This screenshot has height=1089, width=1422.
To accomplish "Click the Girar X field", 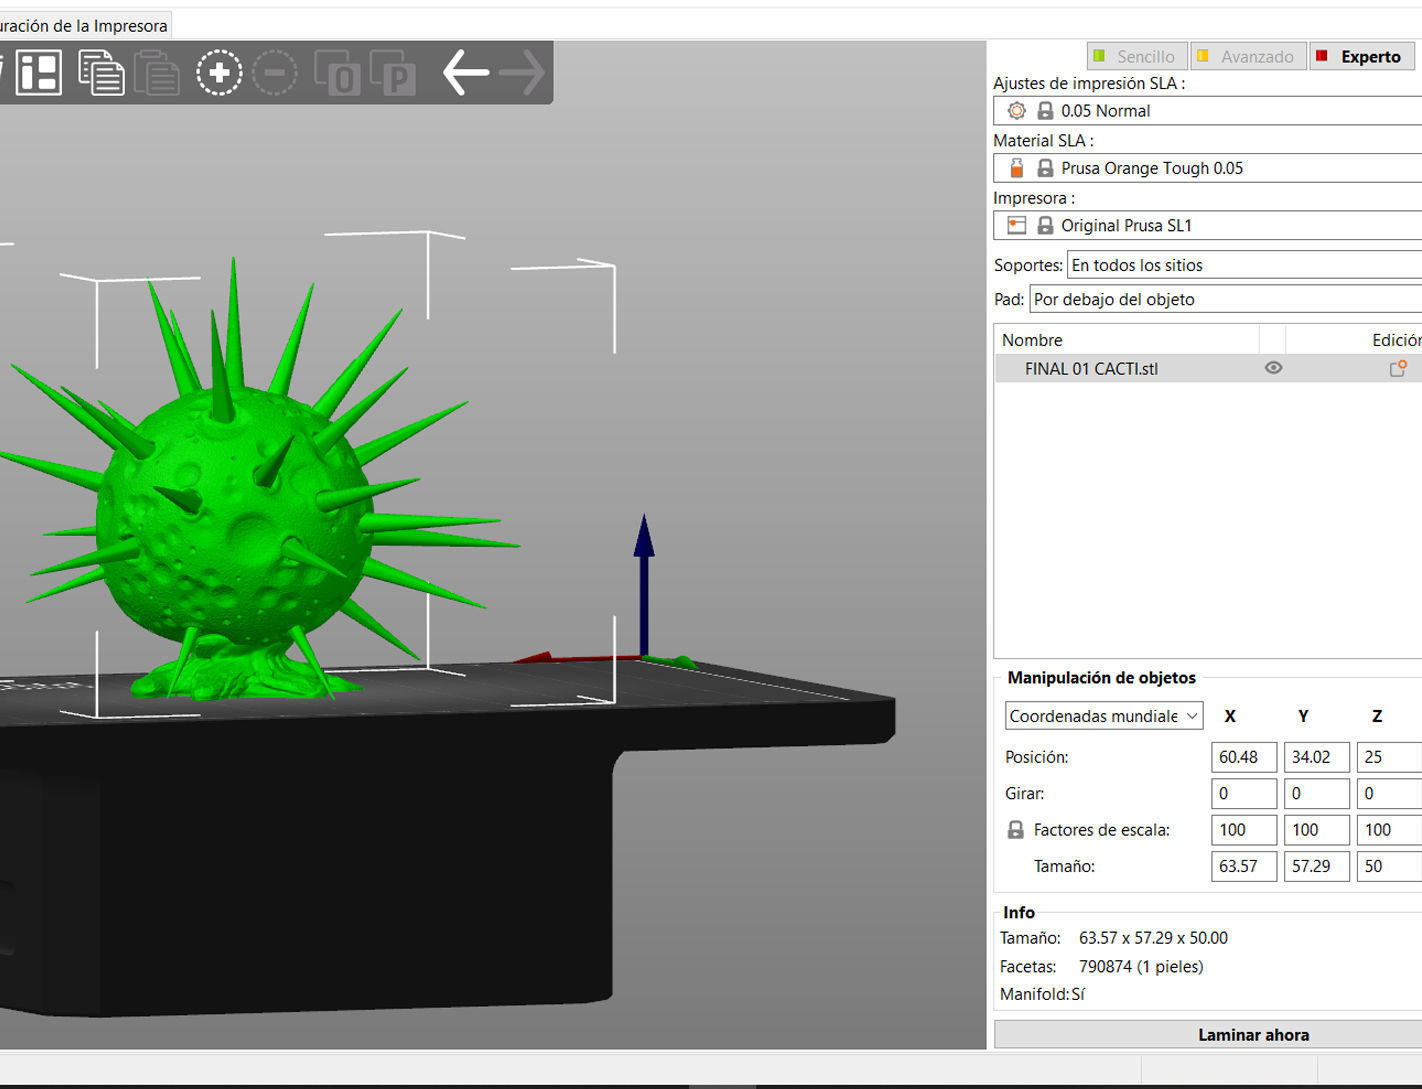I will coord(1244,794).
